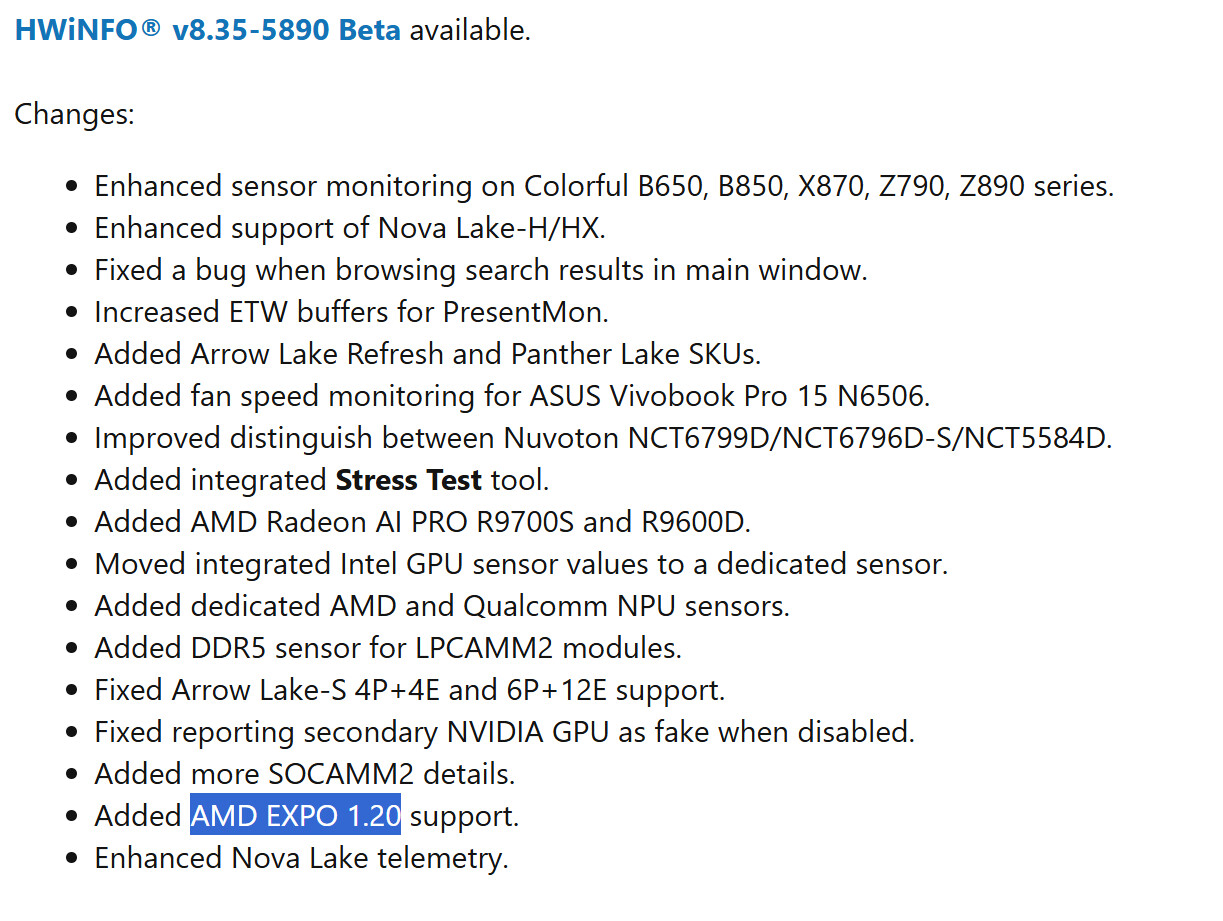Screen dimensions: 1223x921
Task: Click the Qualcomm NPU sensors line
Action: click(442, 606)
